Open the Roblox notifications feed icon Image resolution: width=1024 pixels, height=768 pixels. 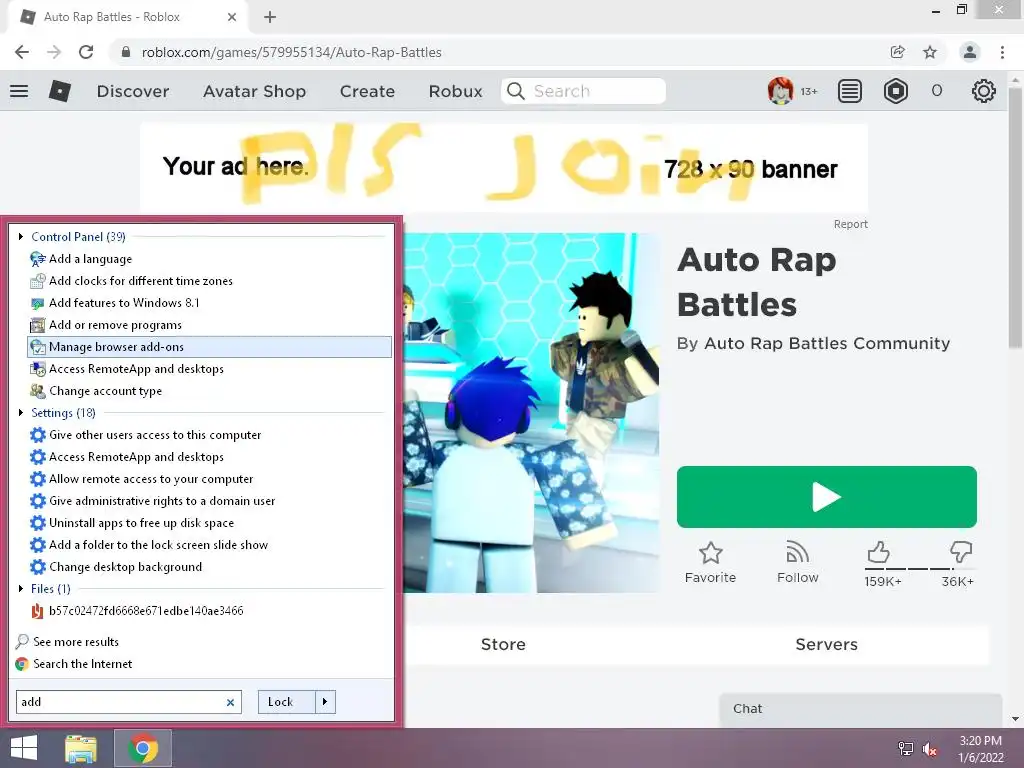(850, 91)
